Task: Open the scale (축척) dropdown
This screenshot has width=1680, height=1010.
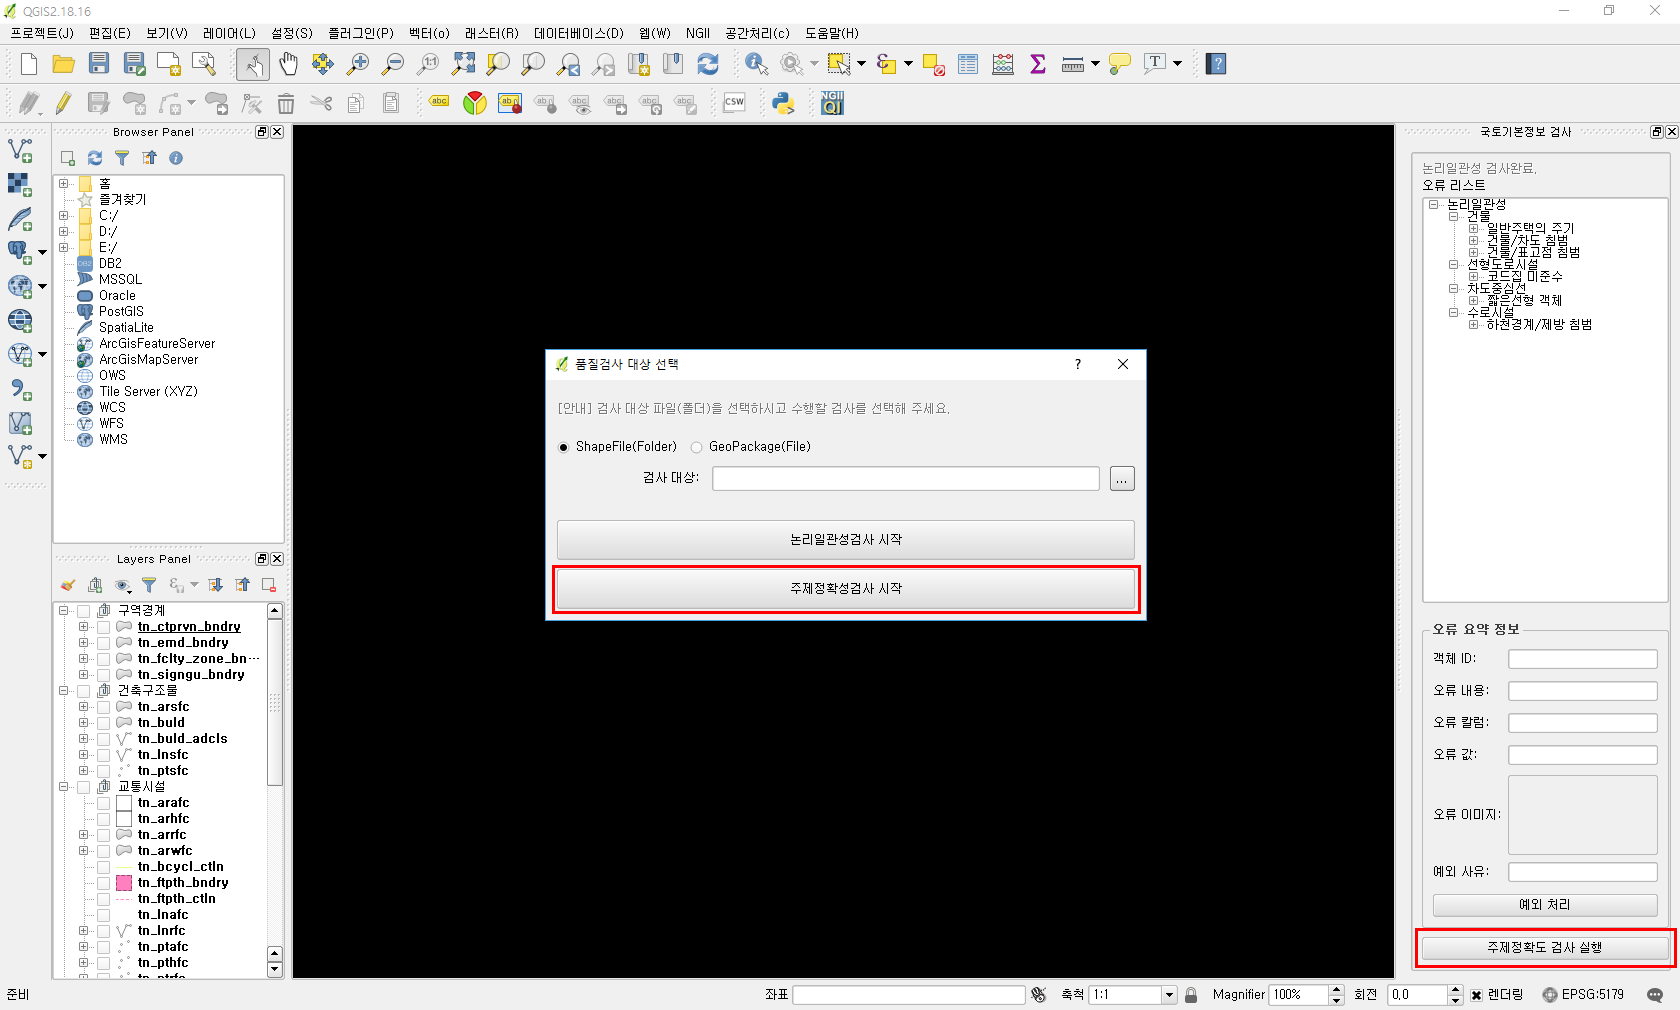Action: tap(1168, 995)
